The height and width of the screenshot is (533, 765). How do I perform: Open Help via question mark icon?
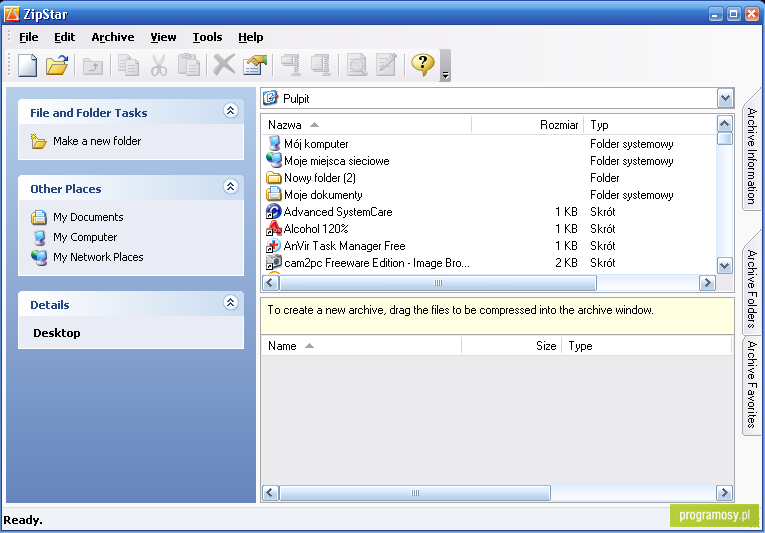pyautogui.click(x=423, y=64)
